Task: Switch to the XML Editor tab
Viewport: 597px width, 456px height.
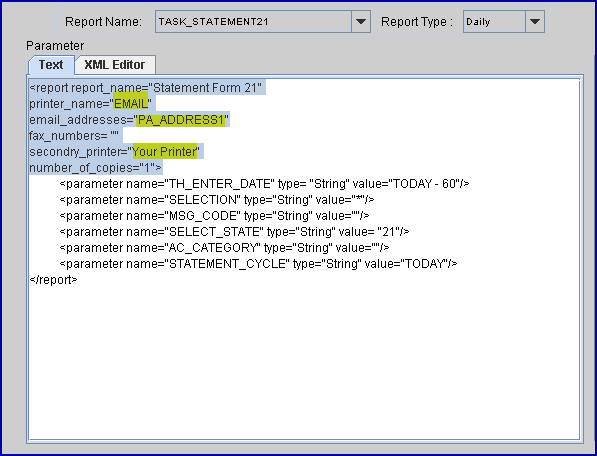Action: [115, 65]
